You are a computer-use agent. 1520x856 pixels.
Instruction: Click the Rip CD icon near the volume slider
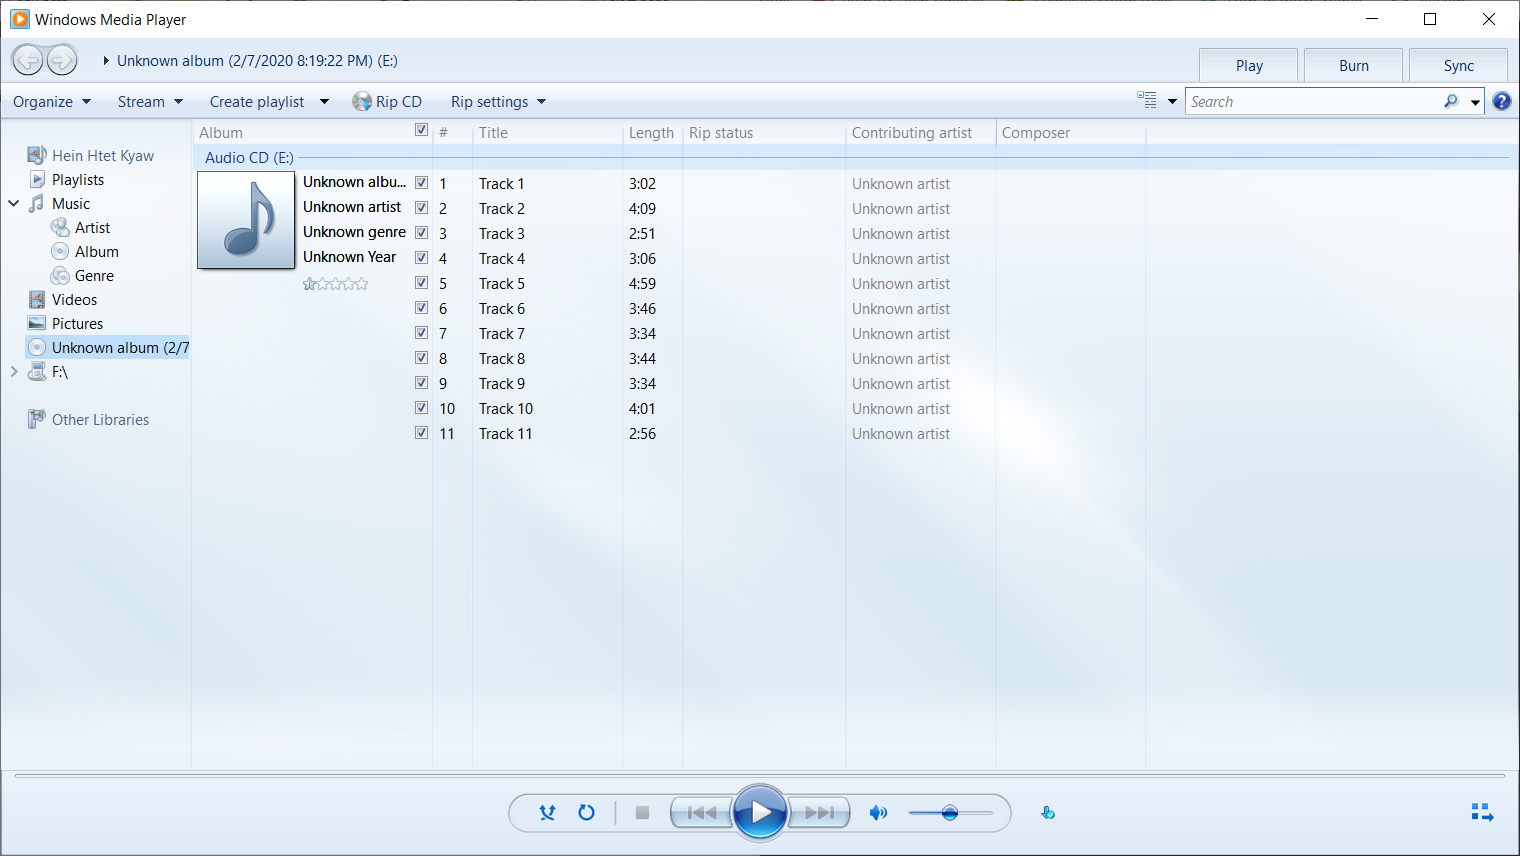1048,813
